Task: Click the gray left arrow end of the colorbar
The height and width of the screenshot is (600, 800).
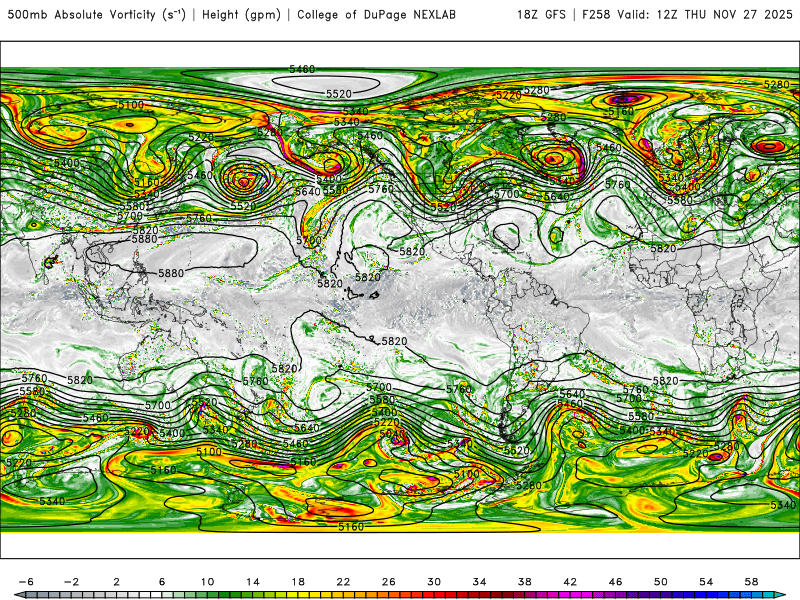Action: [19, 595]
